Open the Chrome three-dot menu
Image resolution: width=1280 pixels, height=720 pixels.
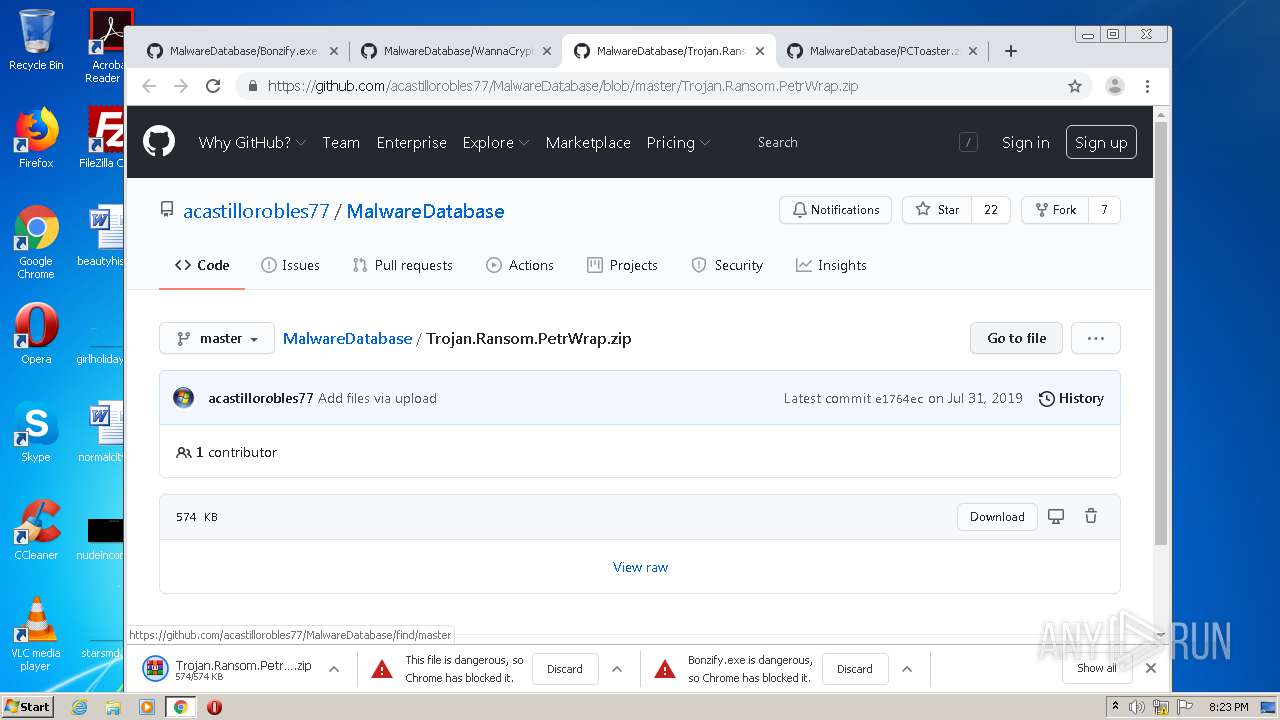point(1147,86)
